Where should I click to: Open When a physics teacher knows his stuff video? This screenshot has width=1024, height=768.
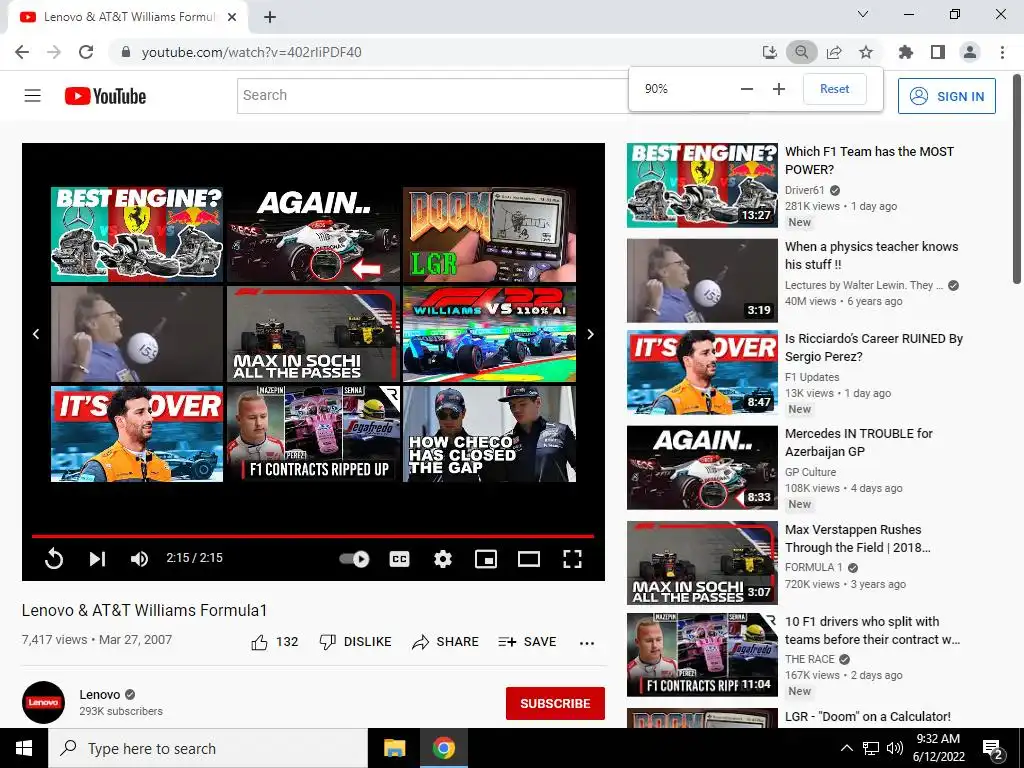point(871,255)
